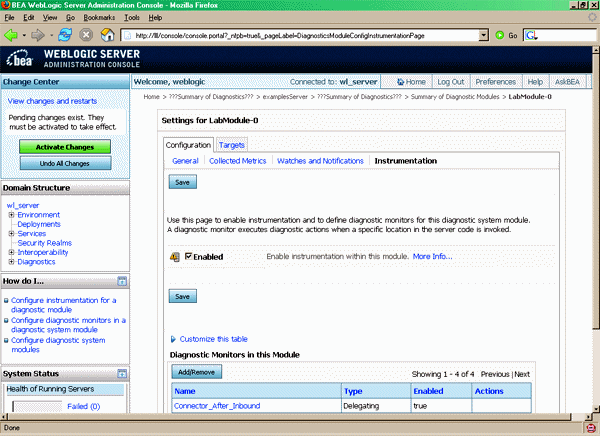Click the grey Forward arrow
This screenshot has width=600, height=436.
pyautogui.click(x=38, y=36)
